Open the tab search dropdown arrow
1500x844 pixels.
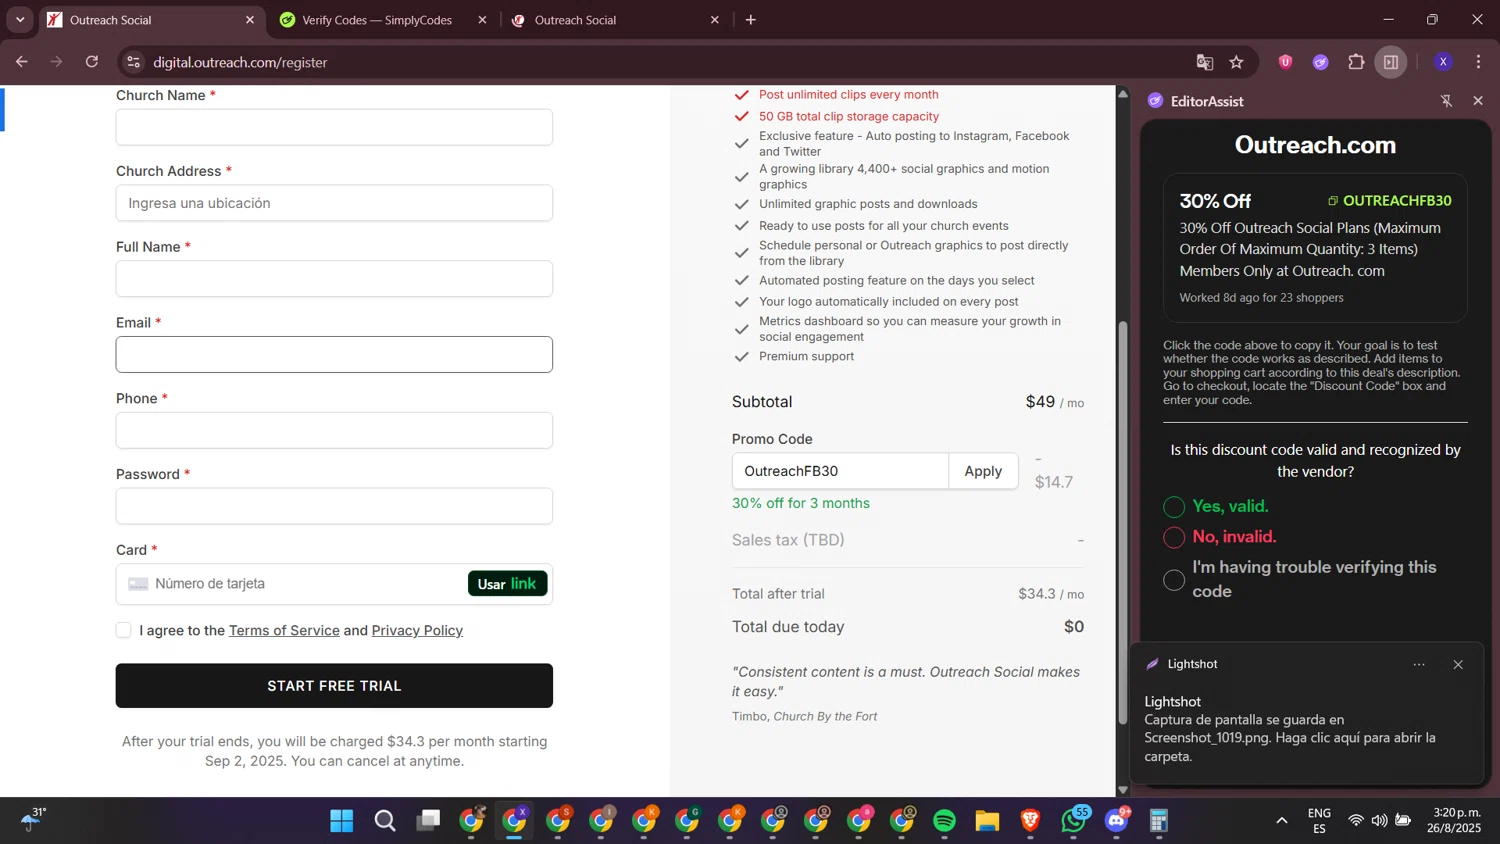pyautogui.click(x=20, y=19)
